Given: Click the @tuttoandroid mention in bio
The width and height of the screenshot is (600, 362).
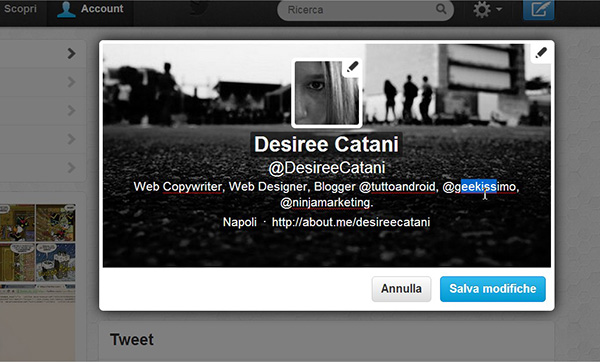Looking at the screenshot, I should [398, 187].
